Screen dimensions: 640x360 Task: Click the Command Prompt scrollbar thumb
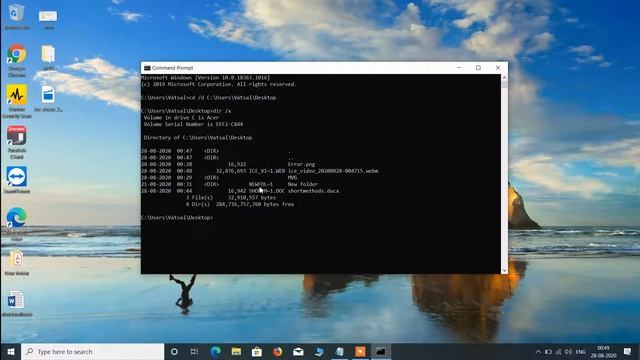click(x=504, y=84)
